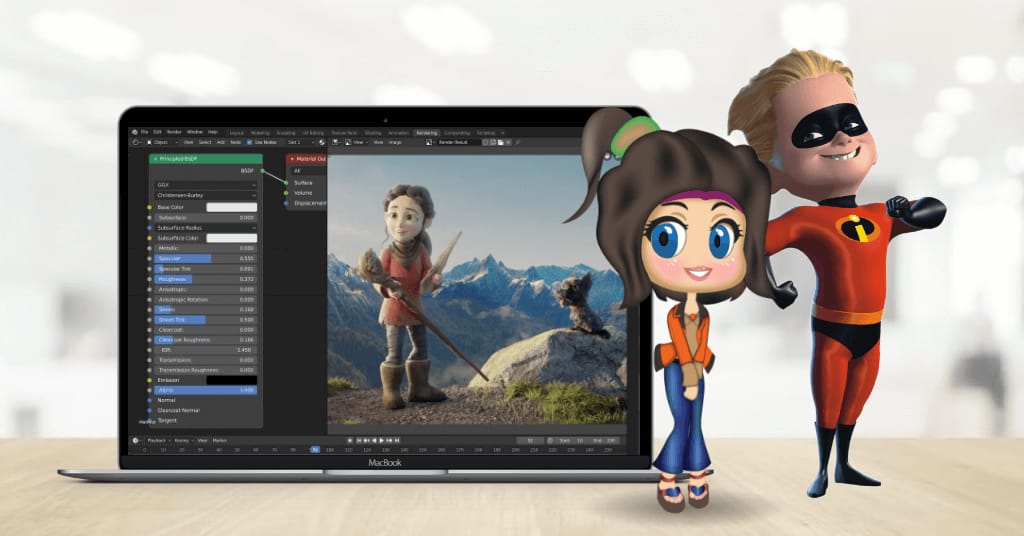The image size is (1024, 536).
Task: Open the Christensen-Burley subsurface method dropdown
Action: pyautogui.click(x=205, y=195)
